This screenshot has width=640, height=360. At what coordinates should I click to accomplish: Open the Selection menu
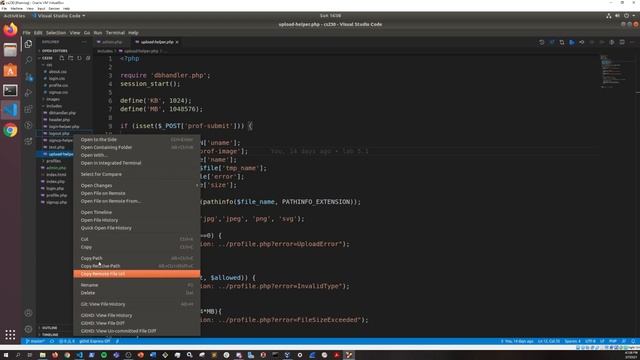[x=56, y=33]
